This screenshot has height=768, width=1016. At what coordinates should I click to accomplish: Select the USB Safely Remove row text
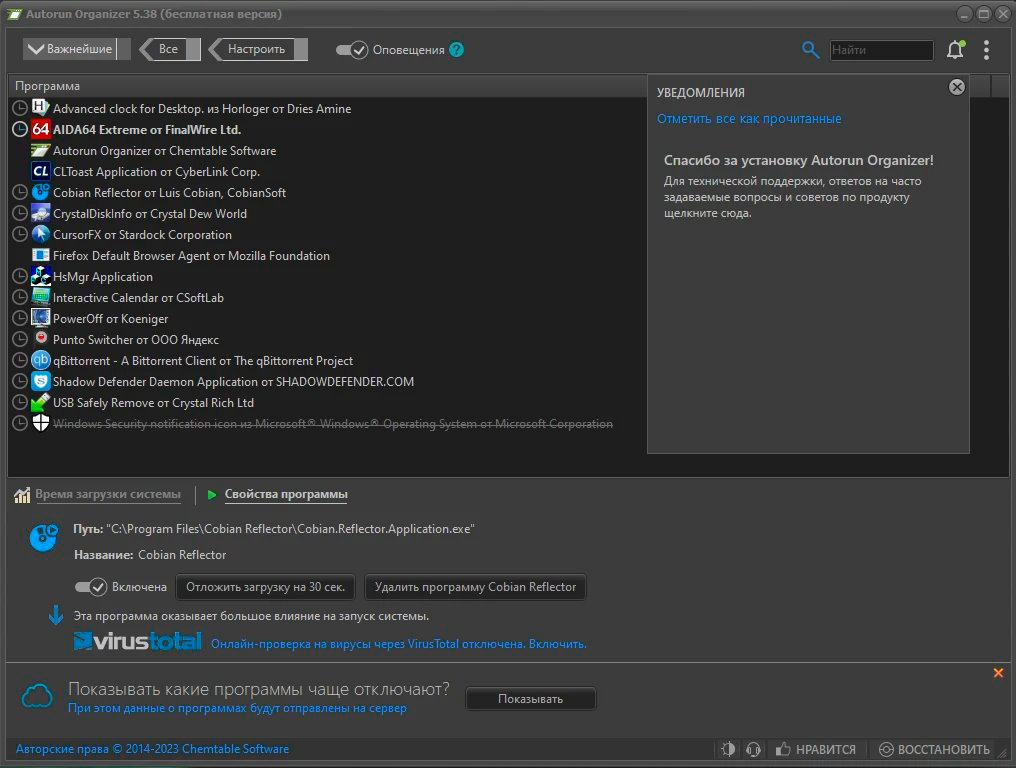153,402
